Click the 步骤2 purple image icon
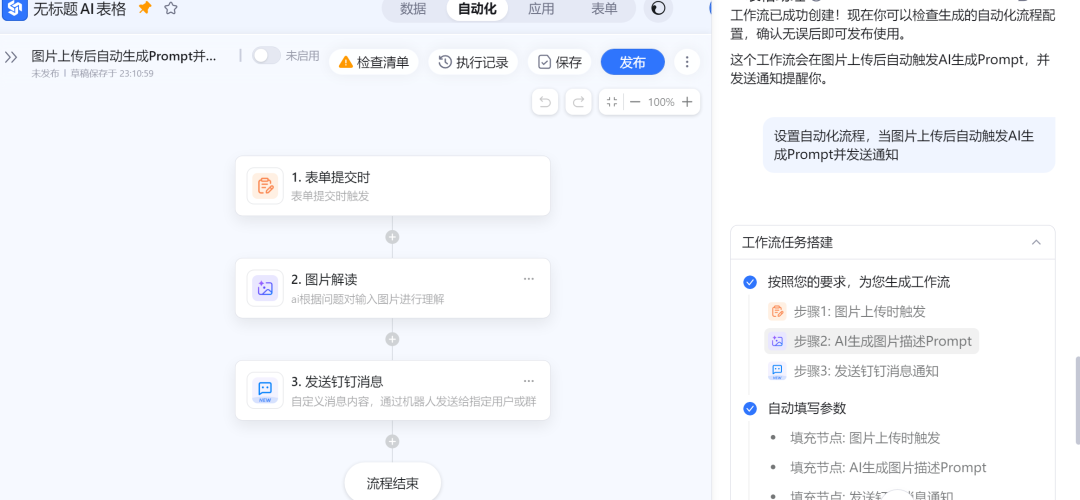 click(x=777, y=341)
